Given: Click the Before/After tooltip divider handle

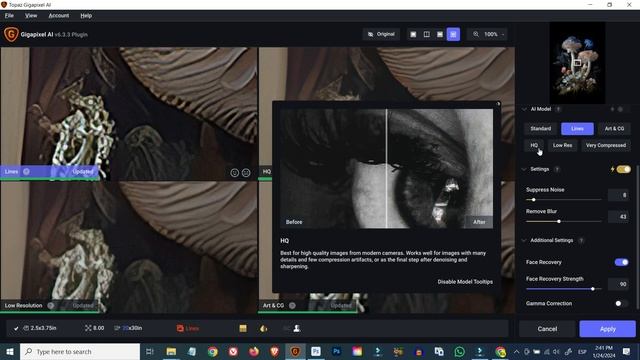Looking at the screenshot, I should click(386, 169).
